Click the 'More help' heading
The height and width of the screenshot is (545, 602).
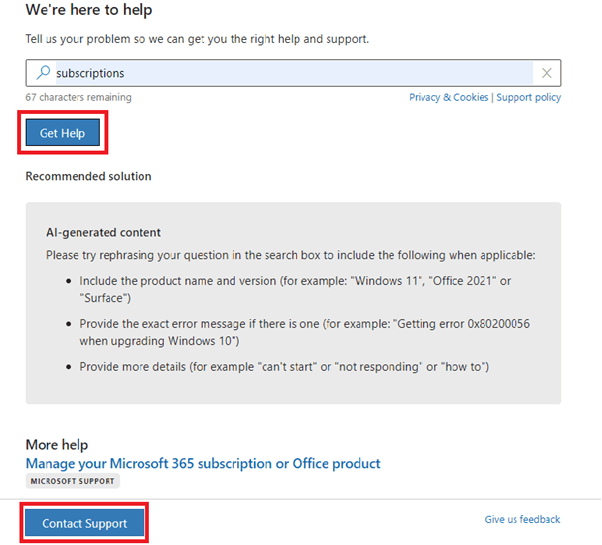[x=57, y=445]
